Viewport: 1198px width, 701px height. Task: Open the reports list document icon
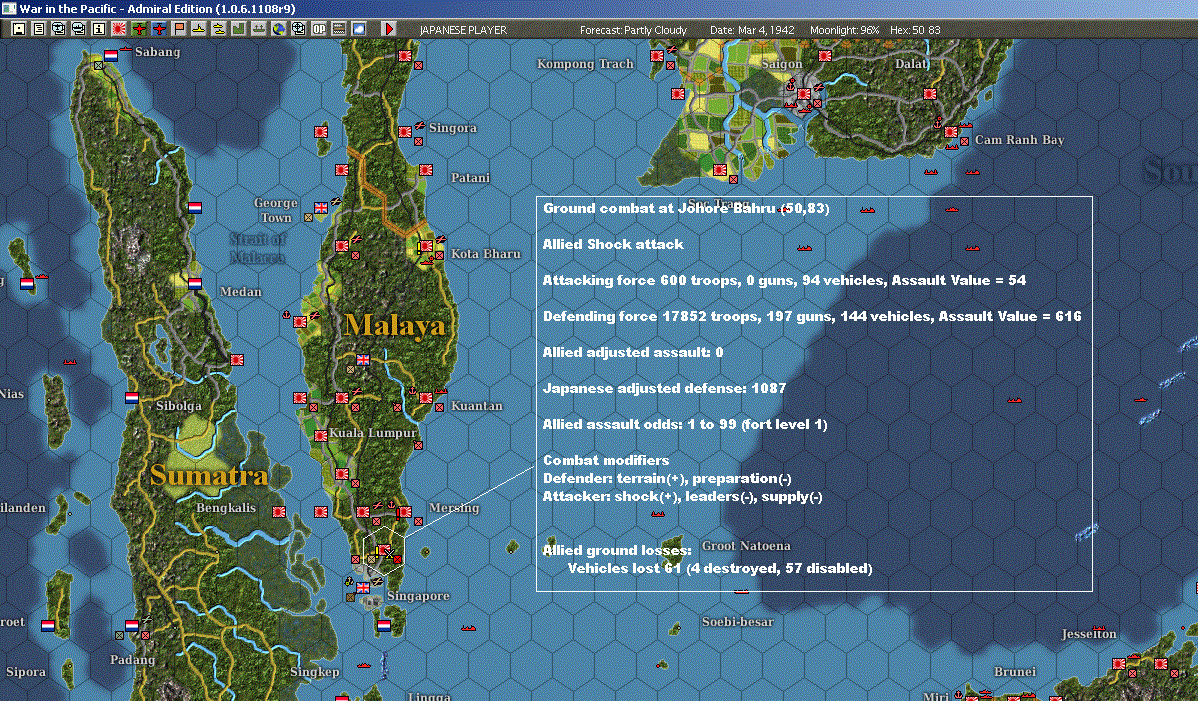coord(39,29)
